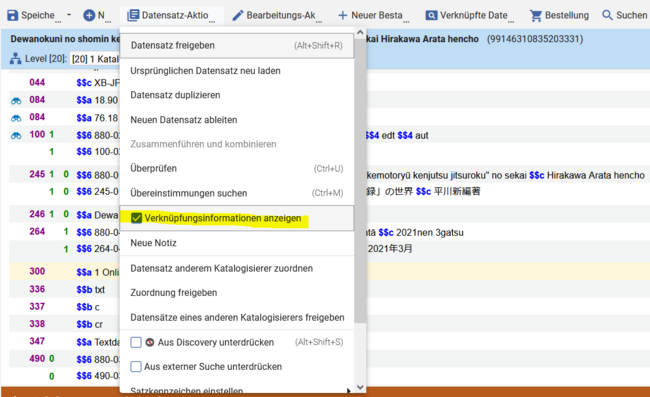Click the $$4 edt $$4 aut text
The image size is (650, 397).
[x=397, y=136]
